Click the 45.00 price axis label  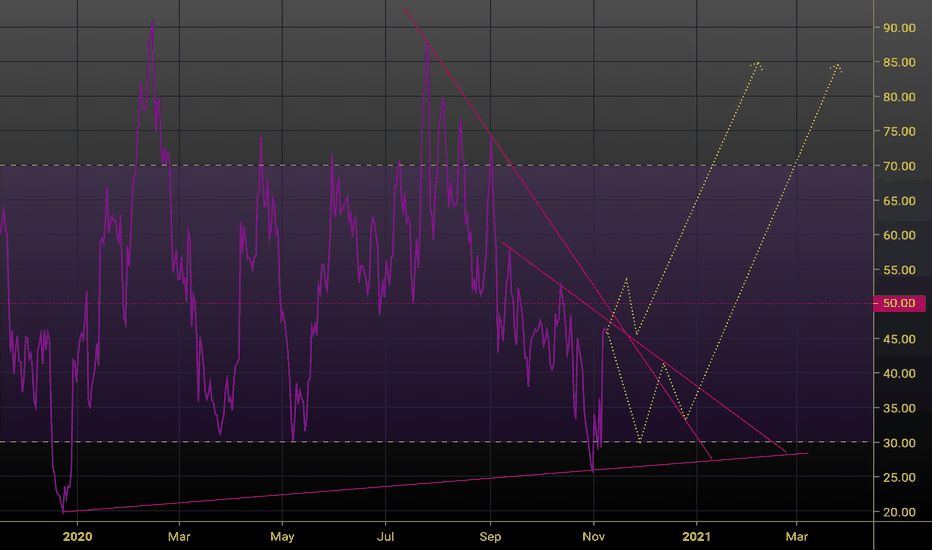click(899, 339)
